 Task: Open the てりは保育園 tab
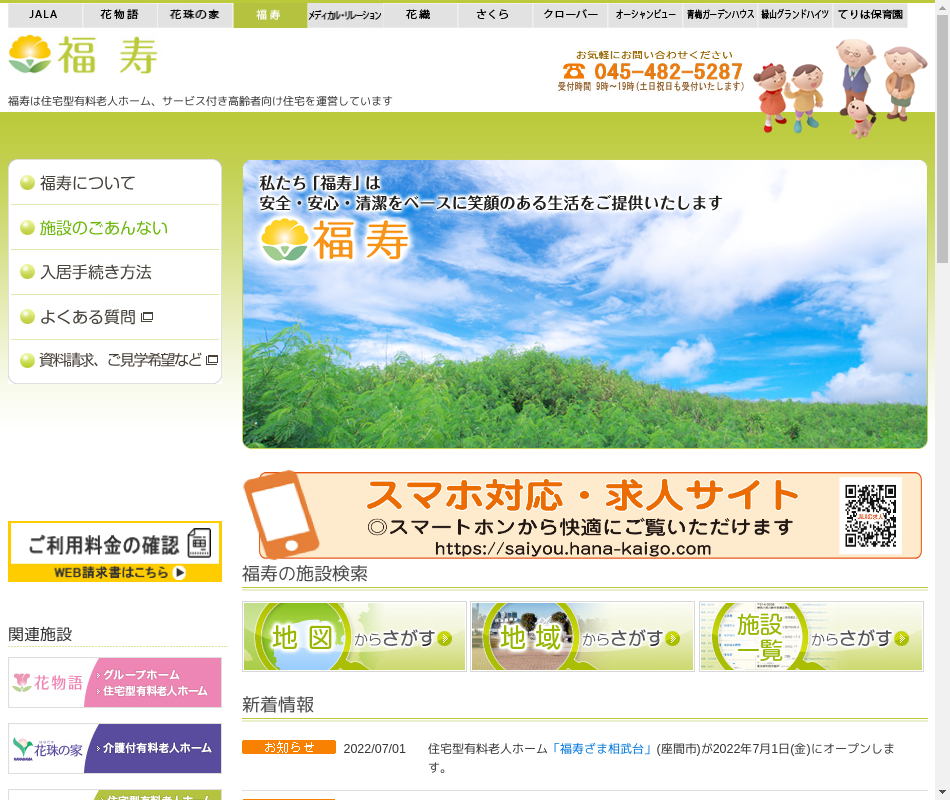[870, 15]
